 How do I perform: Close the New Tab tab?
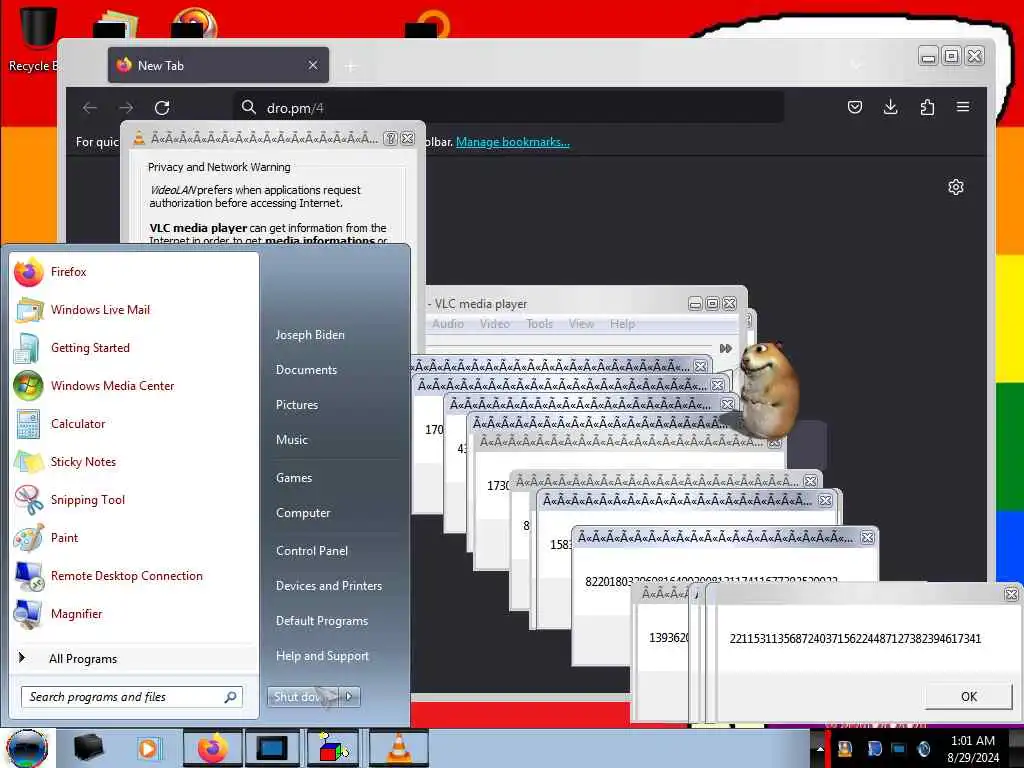point(313,65)
